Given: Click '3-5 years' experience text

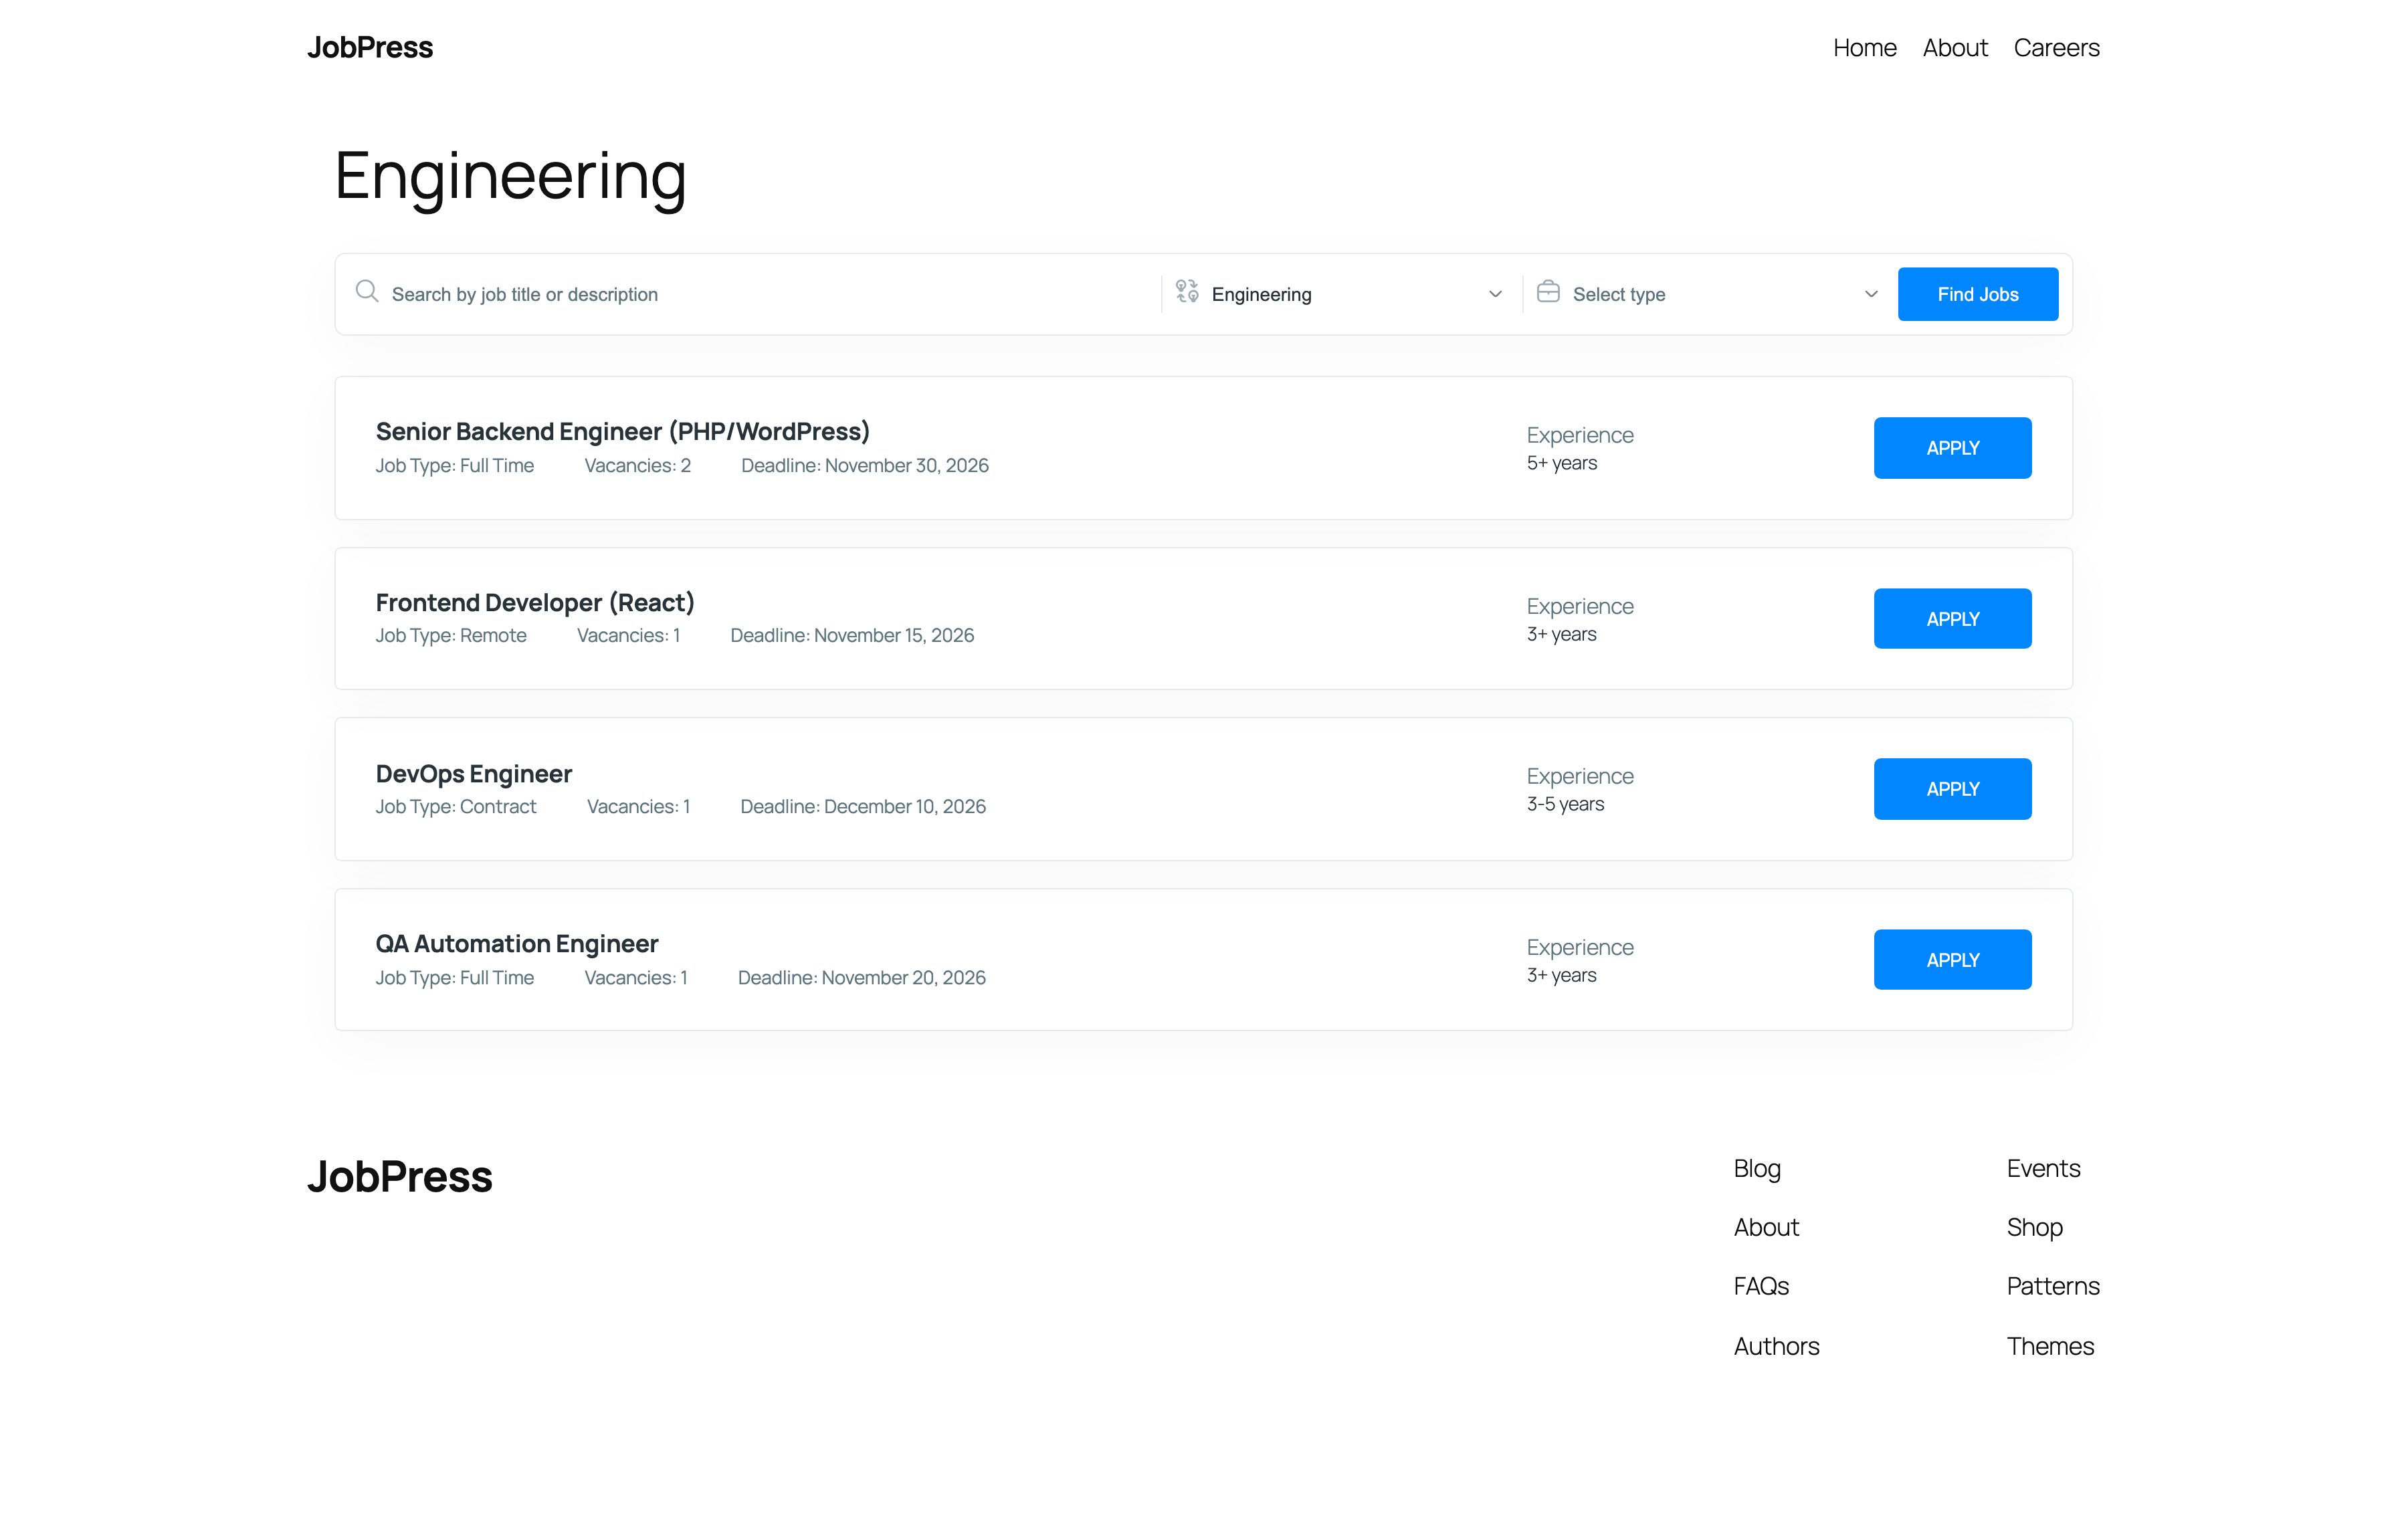Looking at the screenshot, I should point(1565,804).
